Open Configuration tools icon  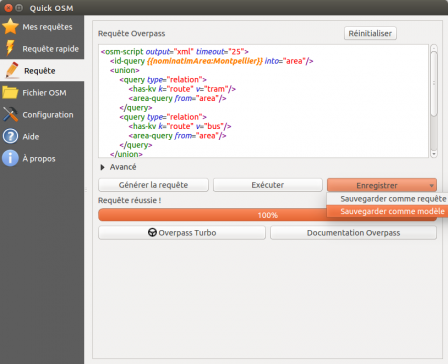click(10, 114)
